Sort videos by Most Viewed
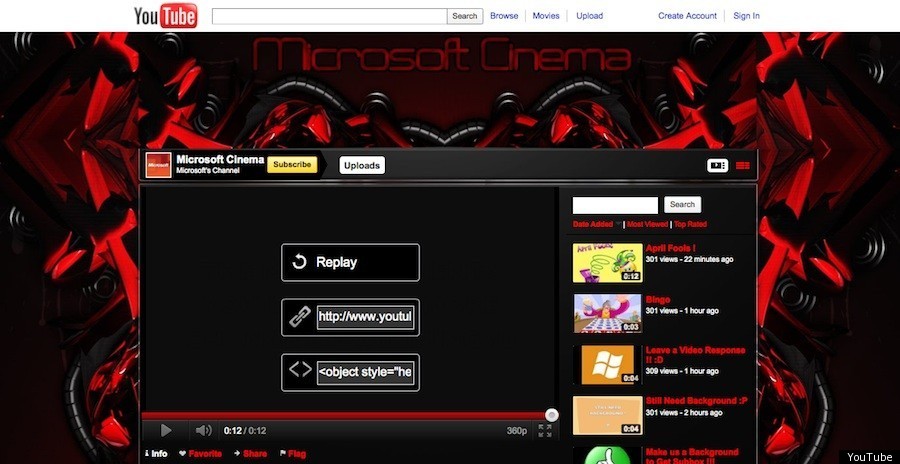Screen dimensions: 900x464 647,224
